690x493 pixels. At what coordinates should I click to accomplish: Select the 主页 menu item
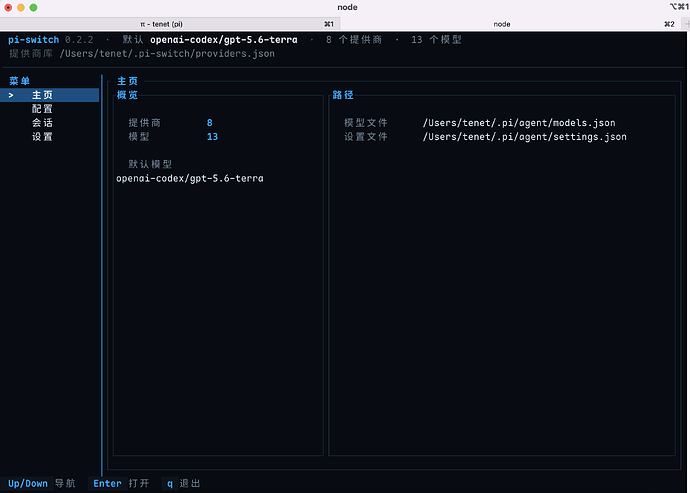coord(49,95)
